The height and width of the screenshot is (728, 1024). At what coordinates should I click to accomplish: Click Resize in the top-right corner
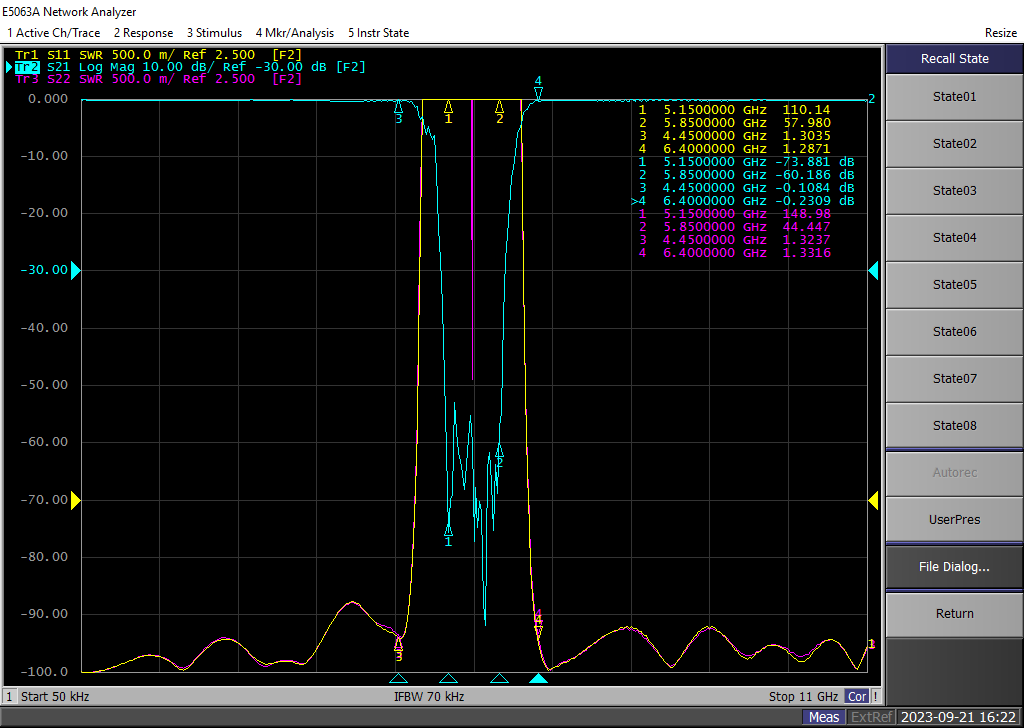(x=1000, y=33)
